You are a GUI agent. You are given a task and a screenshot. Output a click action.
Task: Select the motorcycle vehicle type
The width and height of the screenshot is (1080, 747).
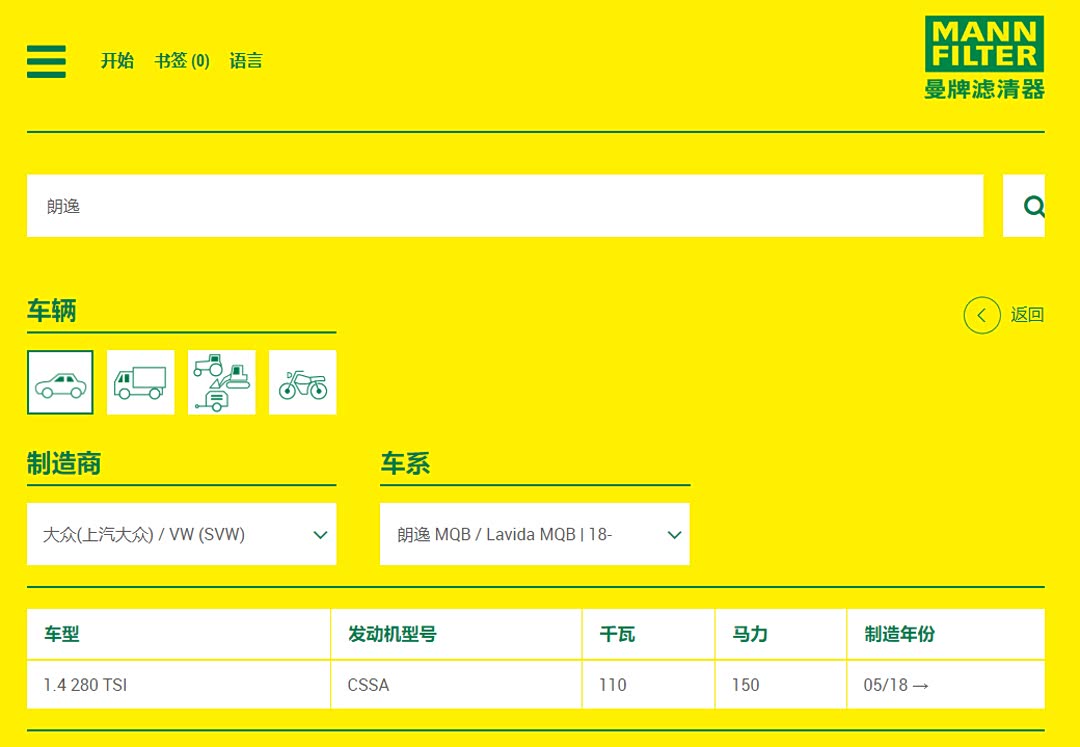pos(303,382)
